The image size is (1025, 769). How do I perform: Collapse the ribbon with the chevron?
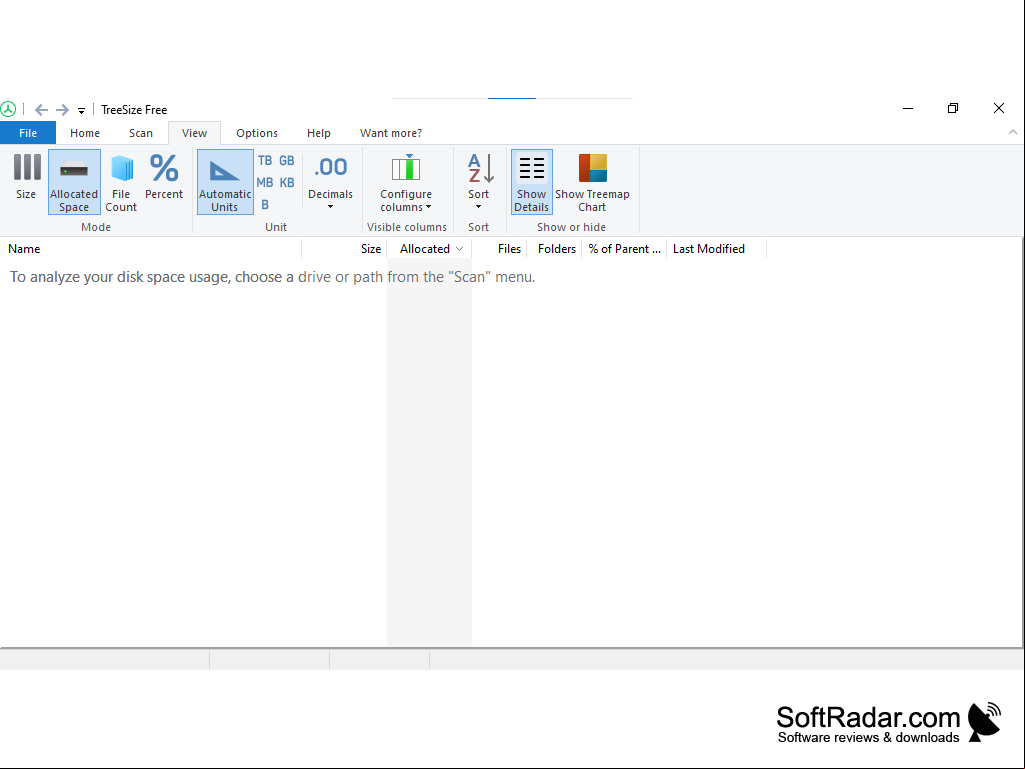[x=1013, y=132]
